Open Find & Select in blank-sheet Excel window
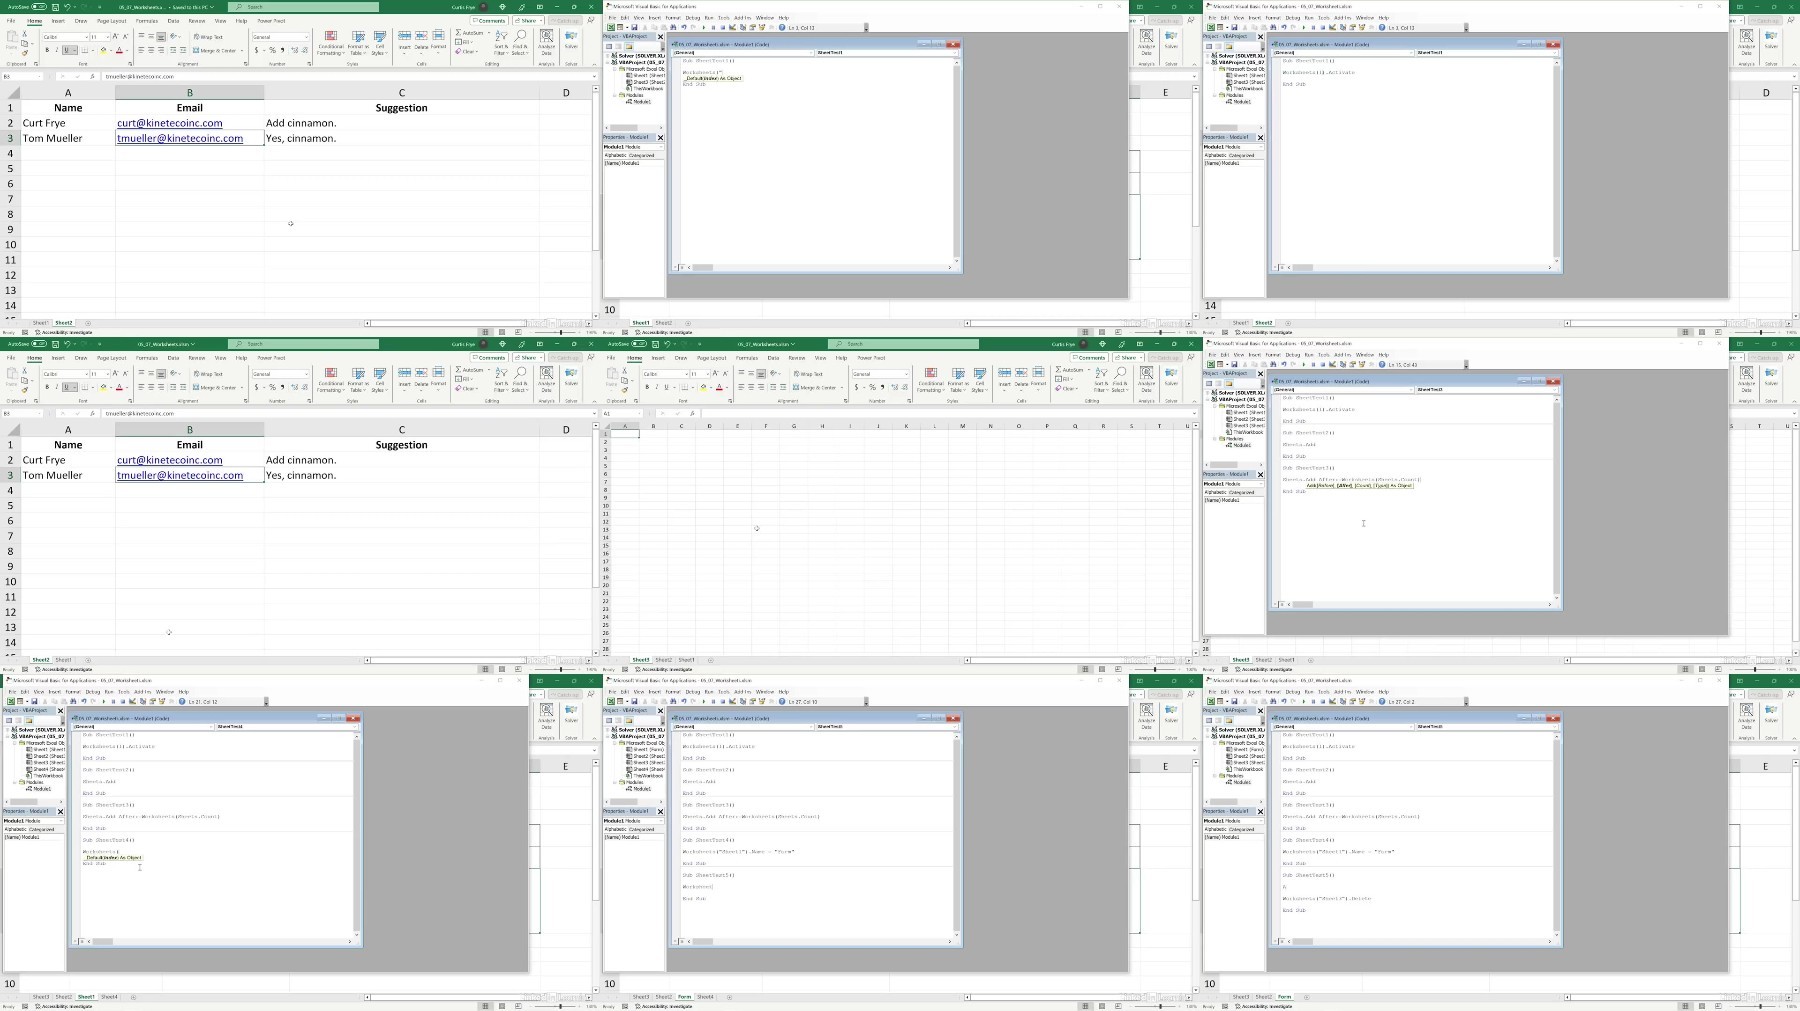Viewport: 1800px width, 1011px height. pos(1120,380)
